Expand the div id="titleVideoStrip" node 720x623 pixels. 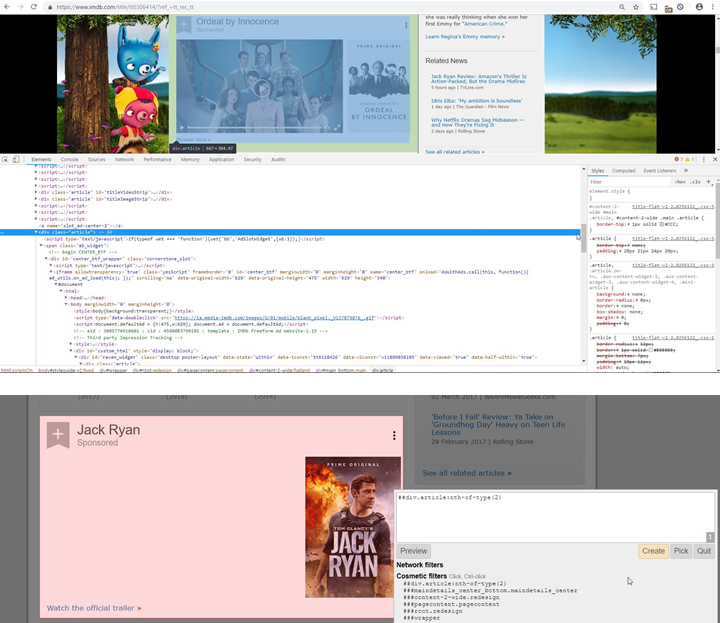pyautogui.click(x=36, y=192)
